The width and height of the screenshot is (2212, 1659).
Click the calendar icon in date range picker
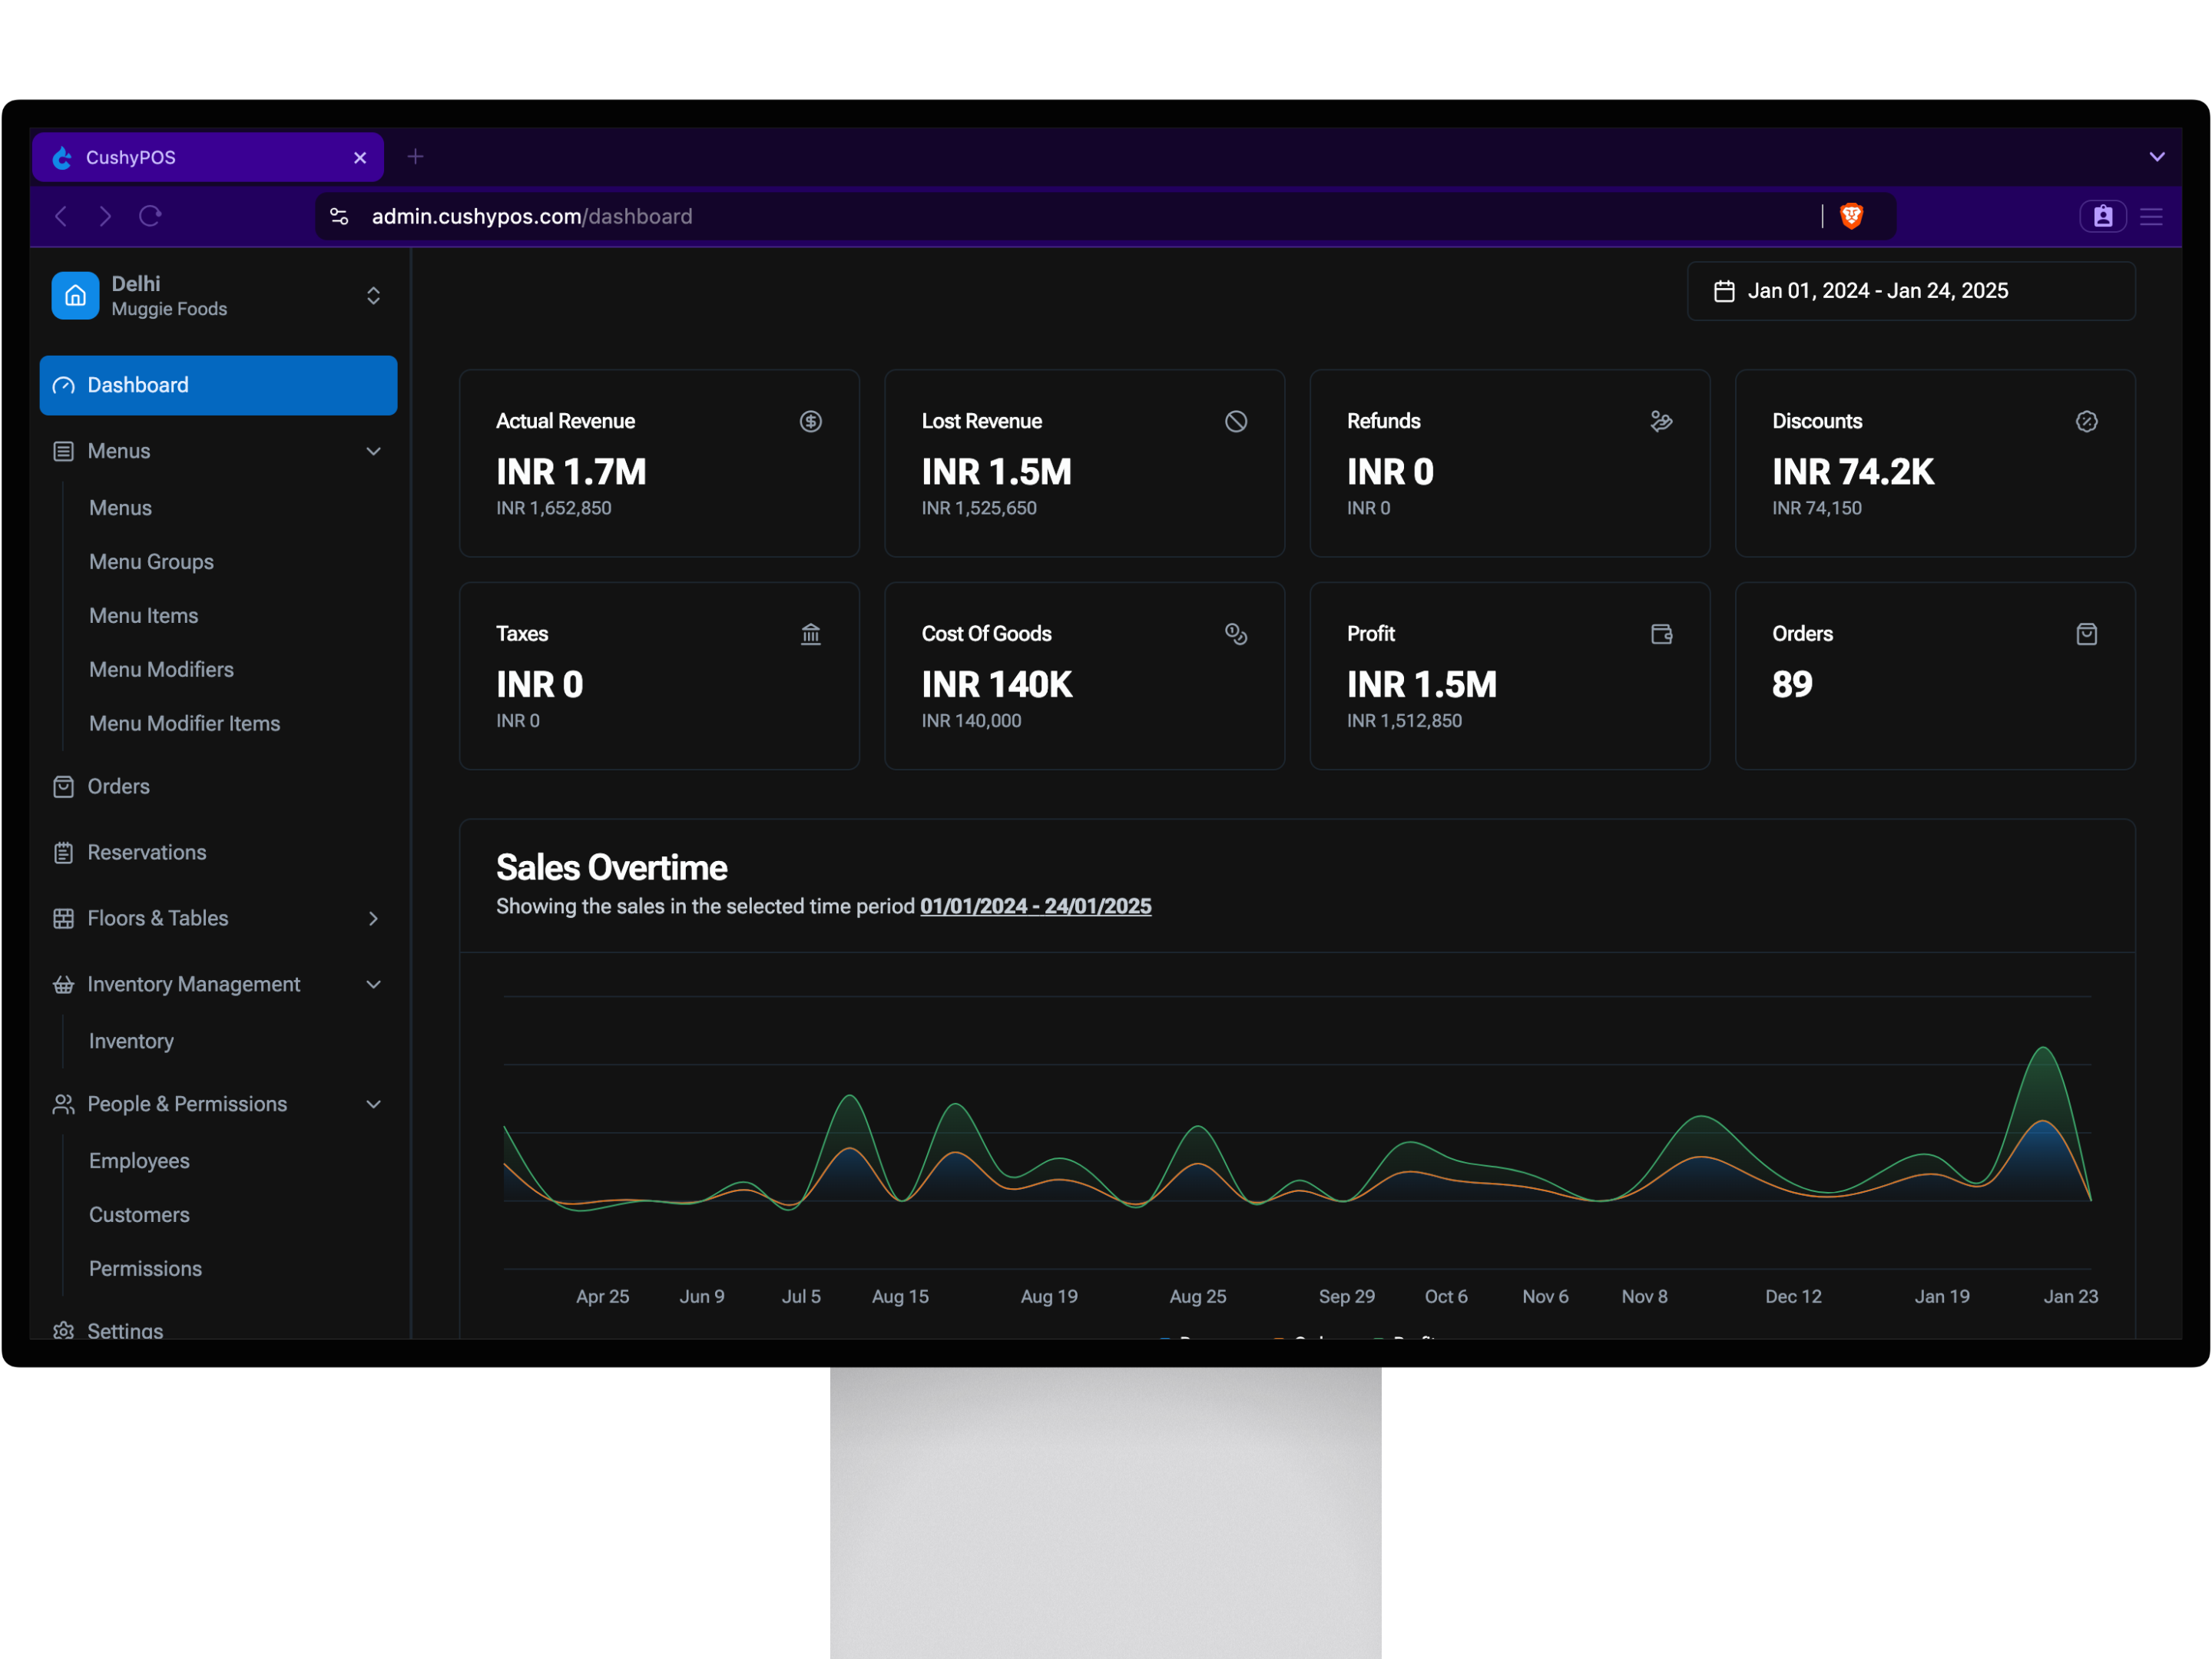pyautogui.click(x=1724, y=291)
